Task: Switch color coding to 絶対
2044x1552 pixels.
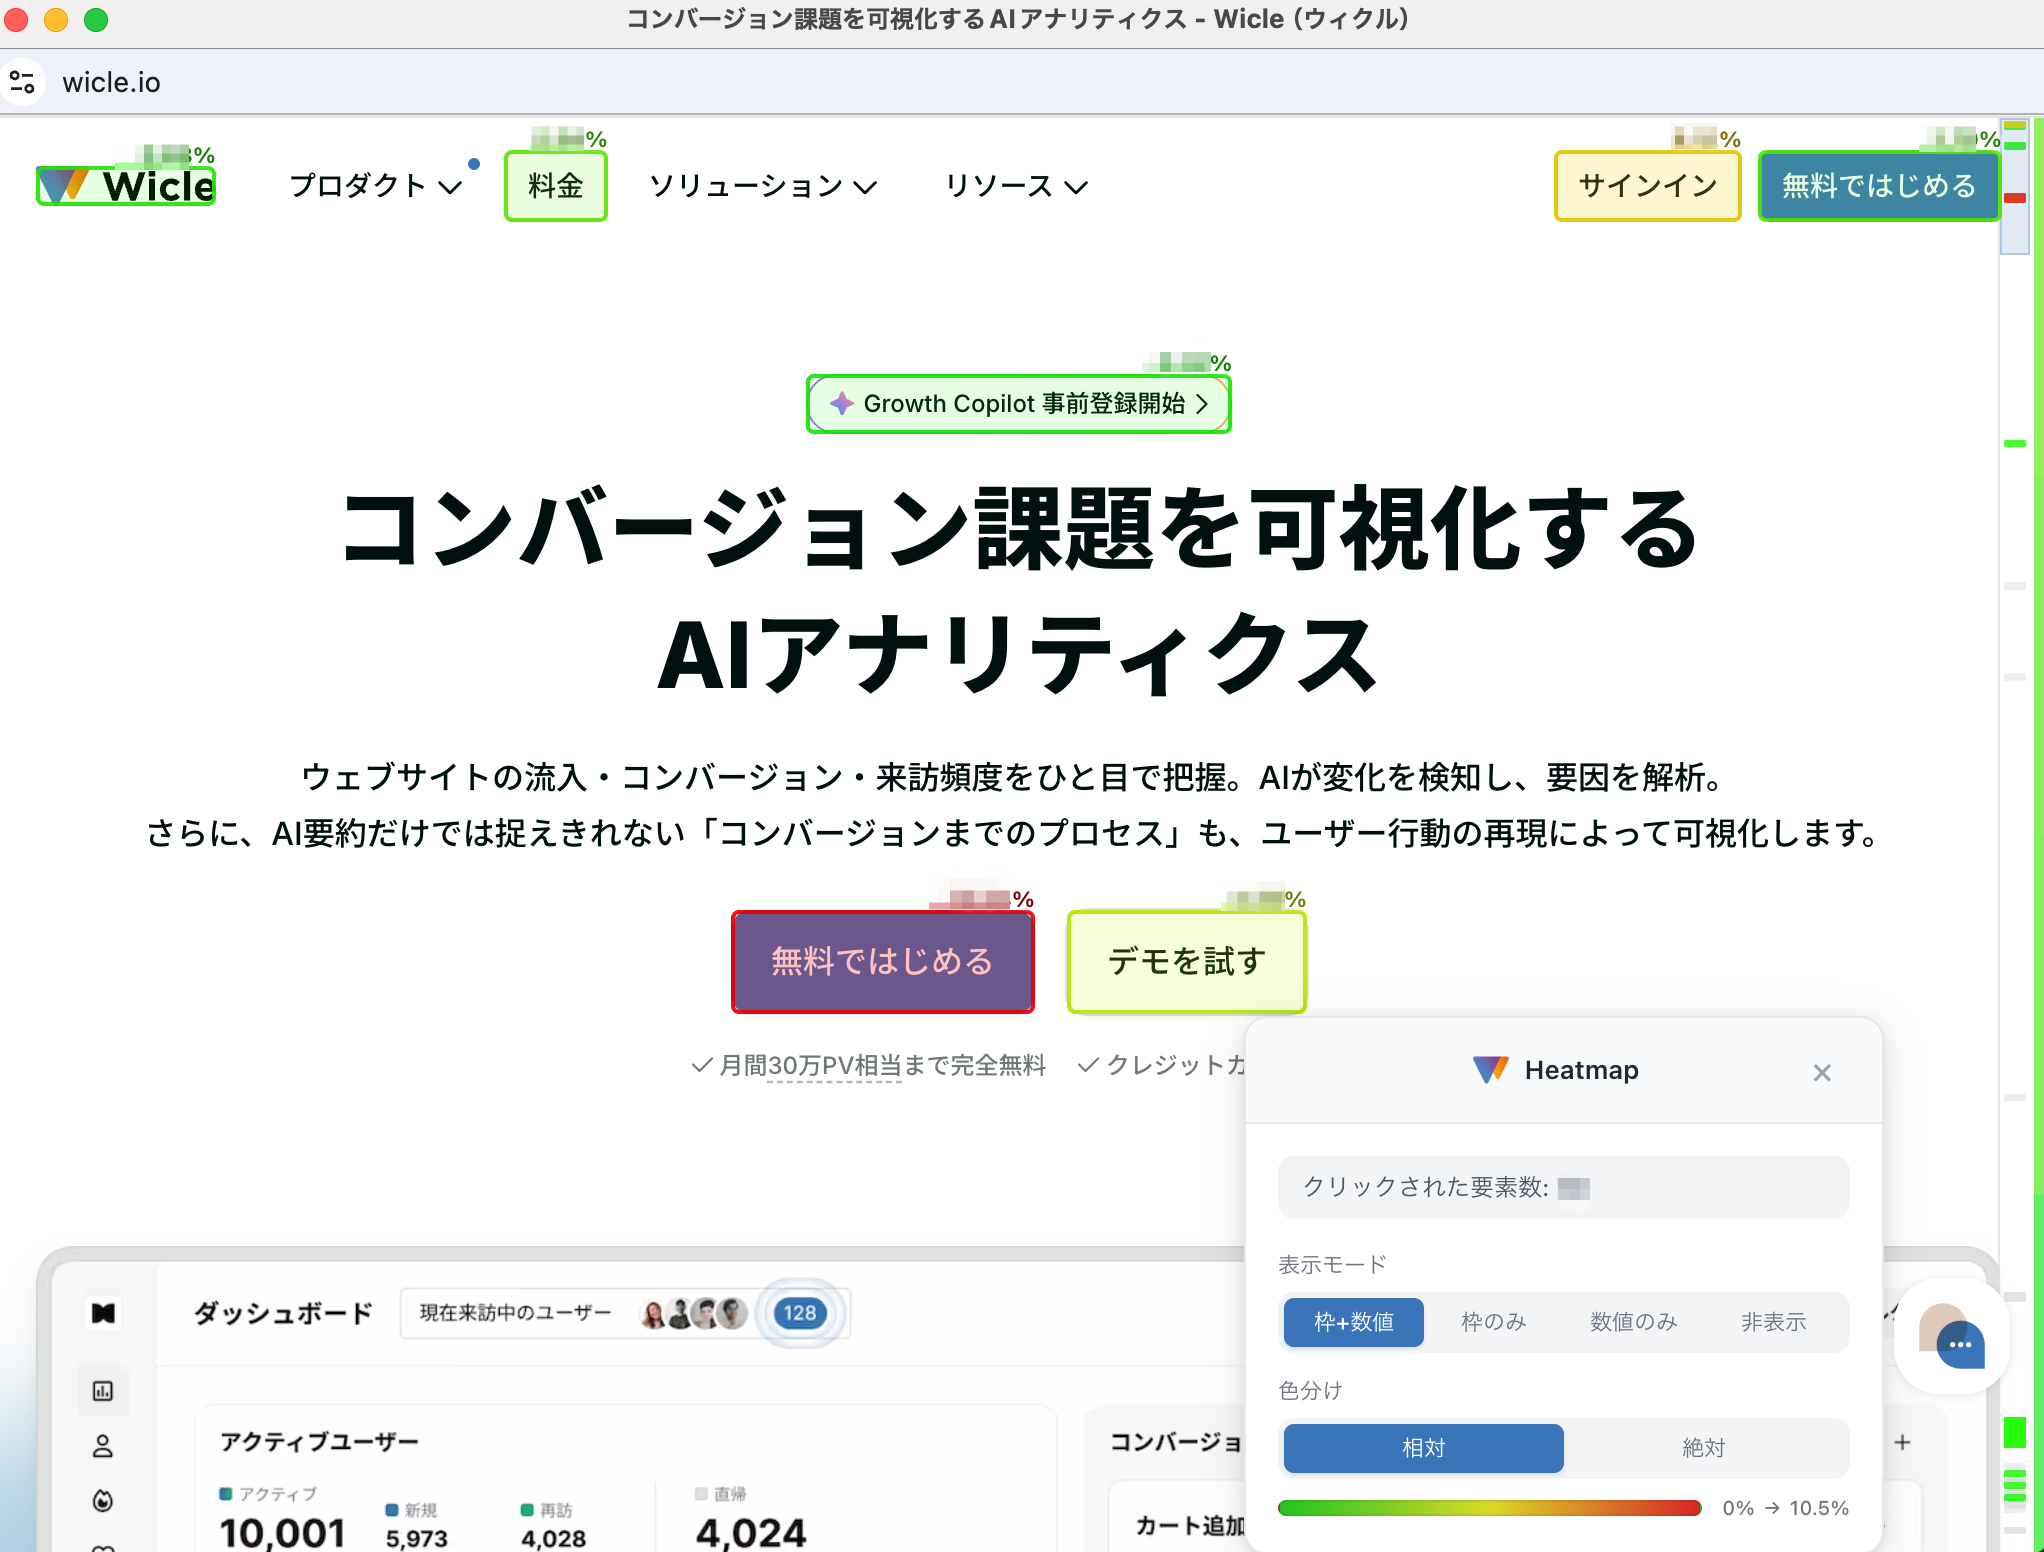Action: [x=1703, y=1448]
